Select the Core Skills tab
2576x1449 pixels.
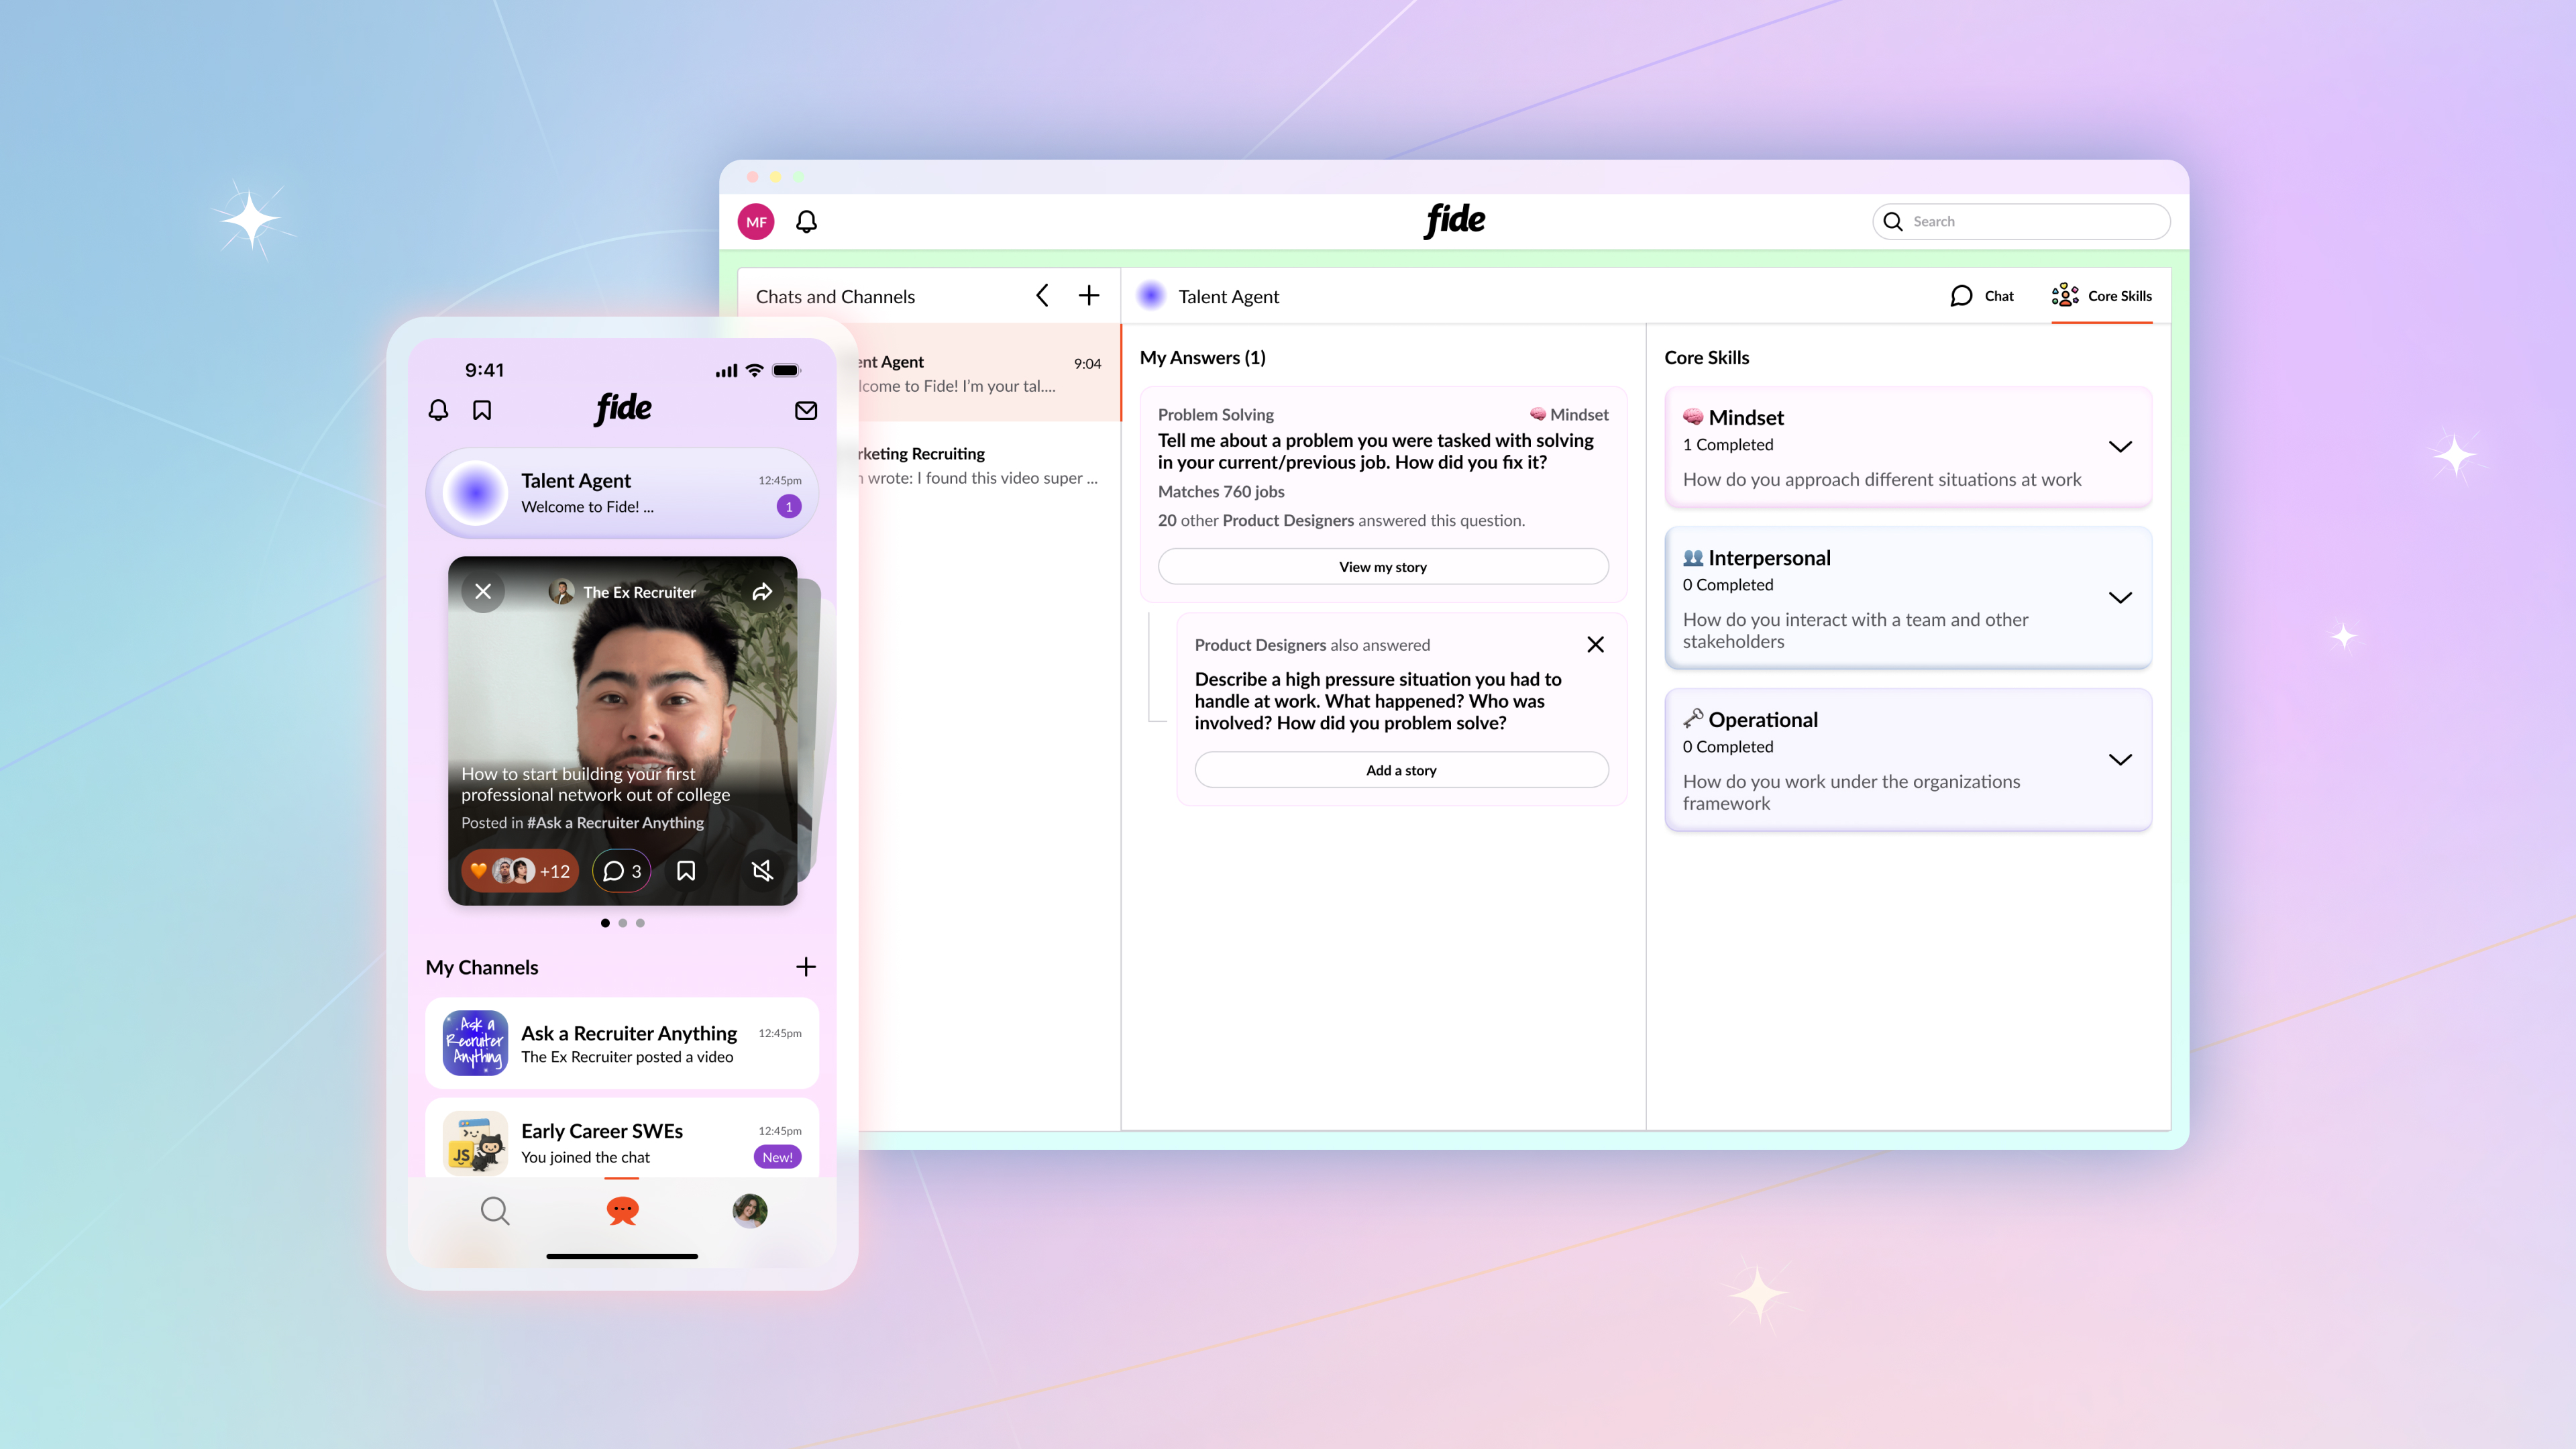2102,296
